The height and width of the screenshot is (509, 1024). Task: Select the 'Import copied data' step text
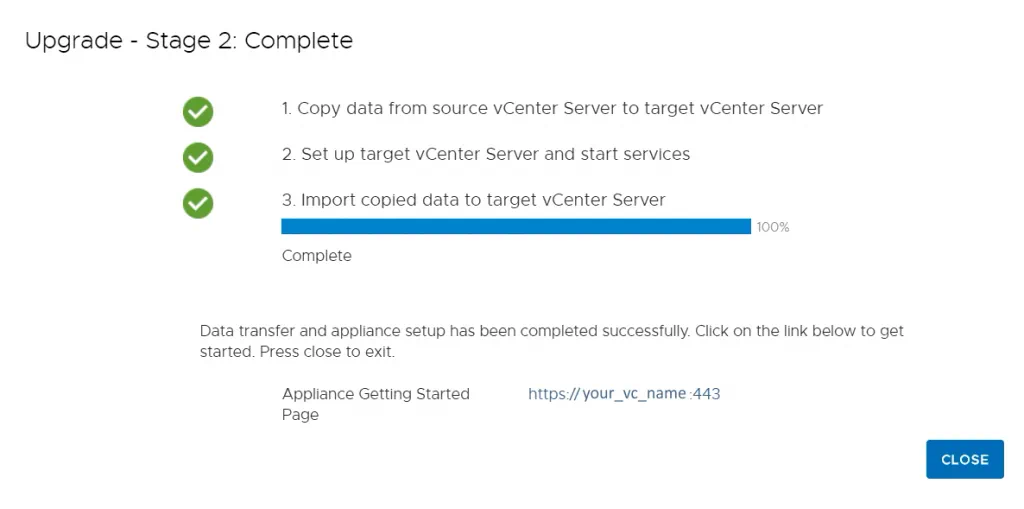point(473,200)
